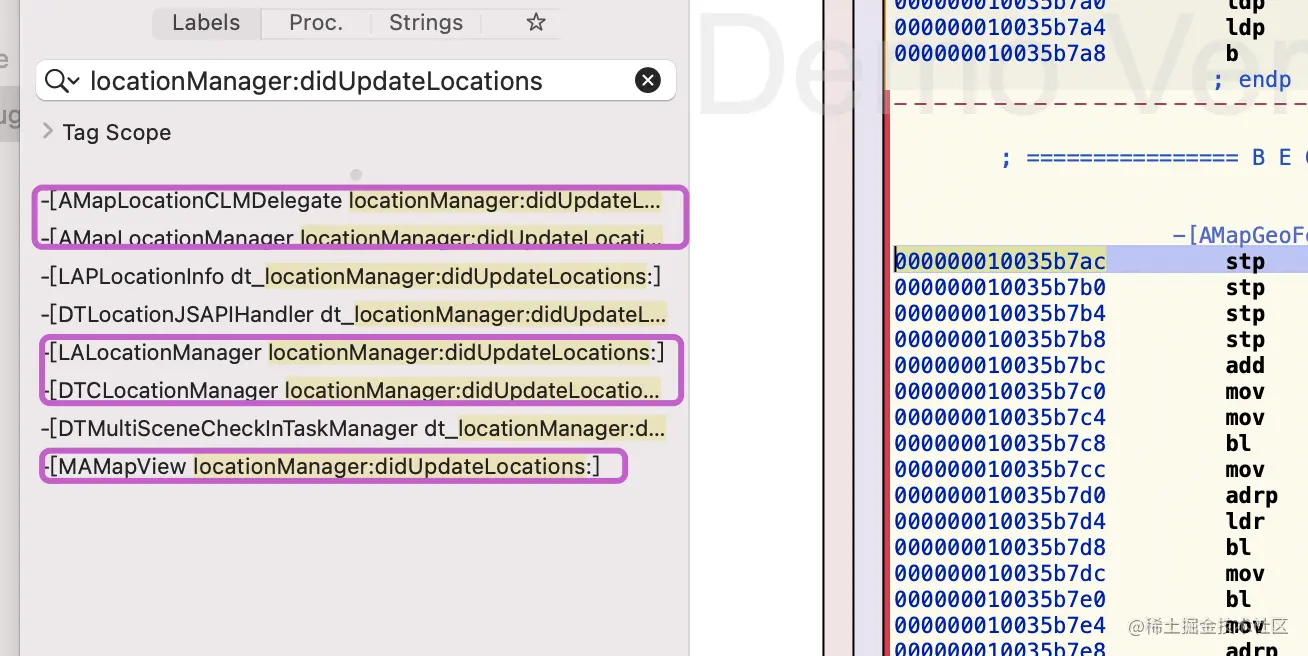Image resolution: width=1308 pixels, height=656 pixels.
Task: Expand the Tag Scope section
Action: coord(47,131)
